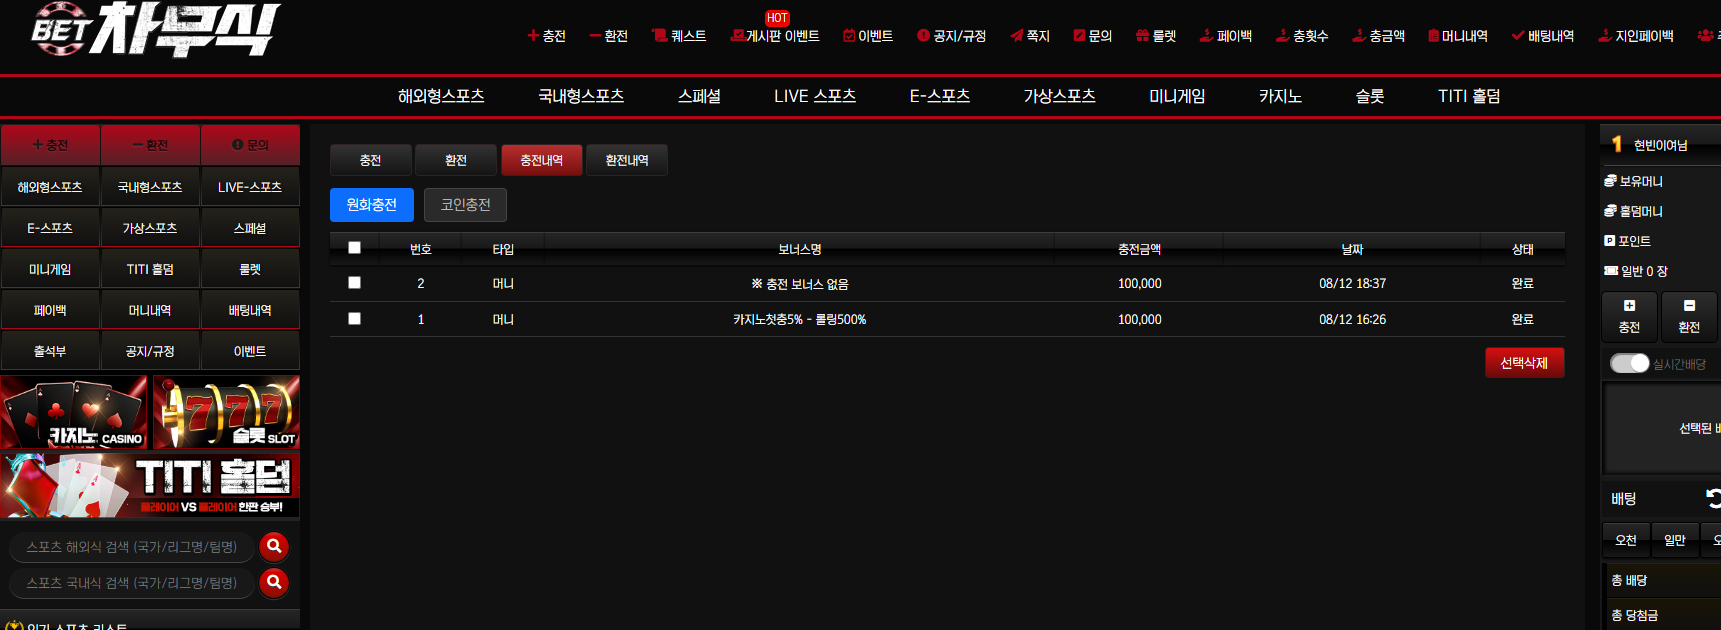
Task: Click the refresh icon beside 배팅
Action: tap(1713, 498)
